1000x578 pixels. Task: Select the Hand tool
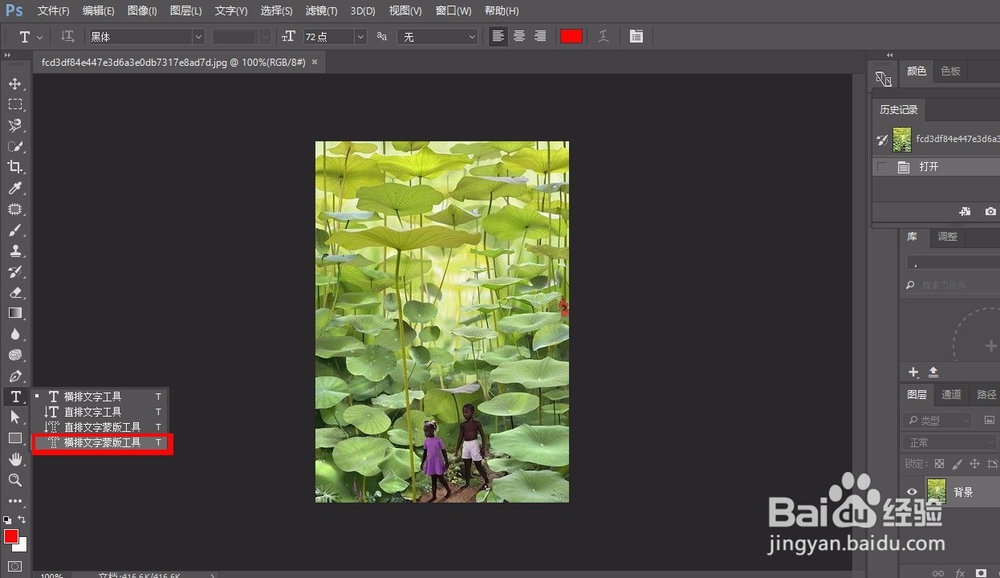click(x=15, y=459)
